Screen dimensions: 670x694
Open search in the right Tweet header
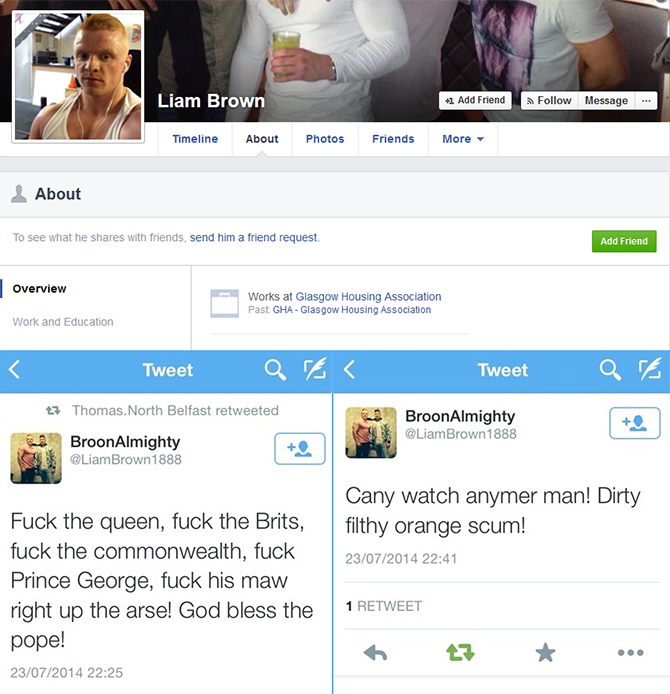click(x=610, y=370)
